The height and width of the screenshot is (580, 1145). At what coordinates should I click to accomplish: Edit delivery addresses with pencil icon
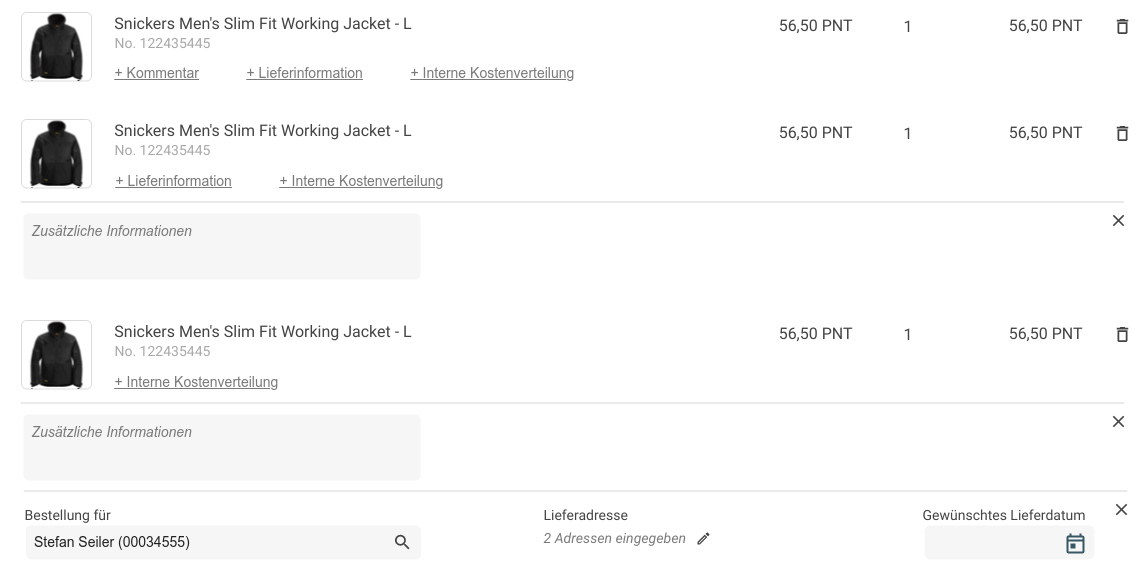[703, 539]
